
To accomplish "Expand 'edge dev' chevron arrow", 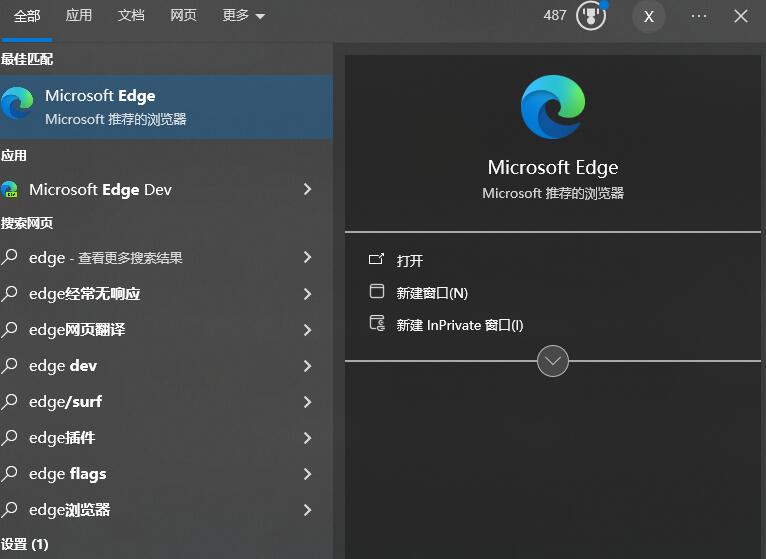I will 307,366.
